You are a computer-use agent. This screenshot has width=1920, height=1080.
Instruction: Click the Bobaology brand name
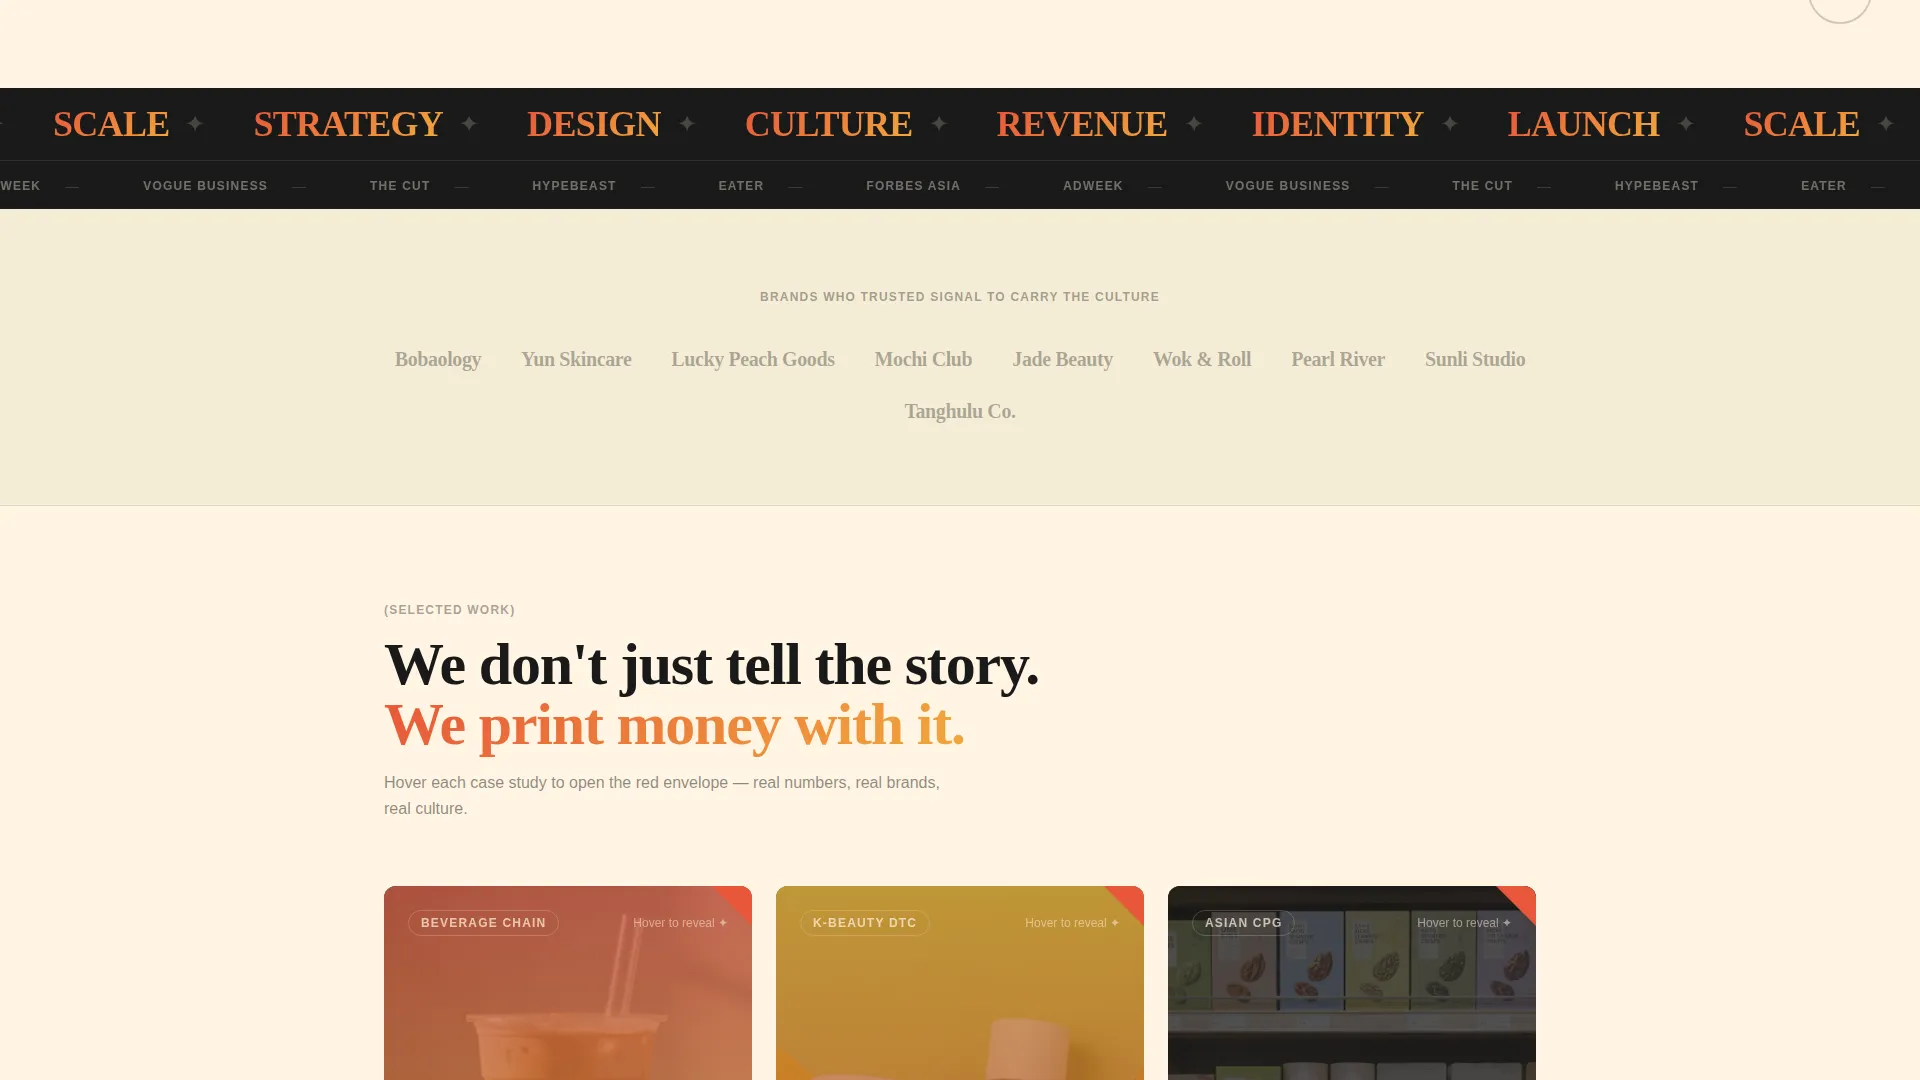click(x=437, y=359)
